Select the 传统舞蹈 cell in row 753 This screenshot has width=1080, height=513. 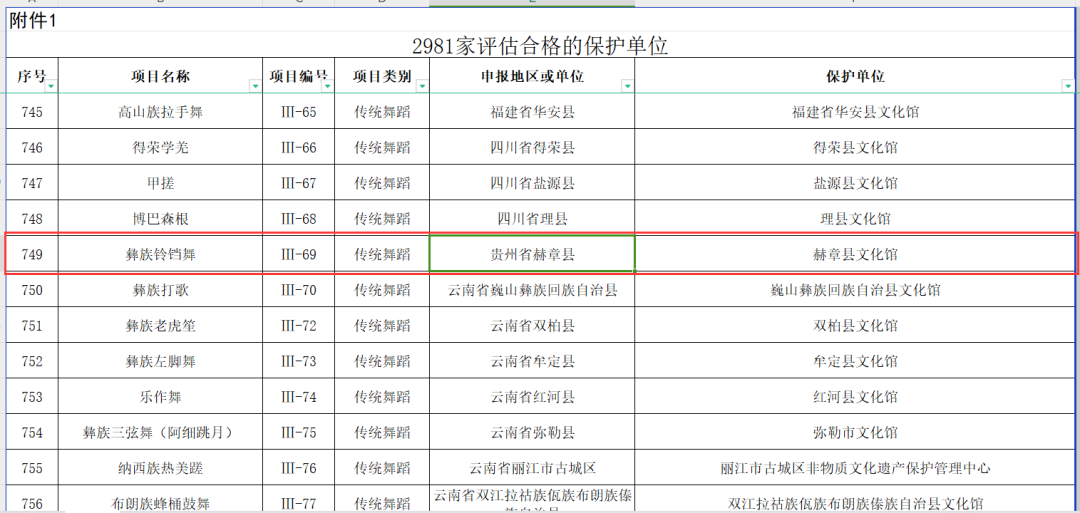click(382, 397)
